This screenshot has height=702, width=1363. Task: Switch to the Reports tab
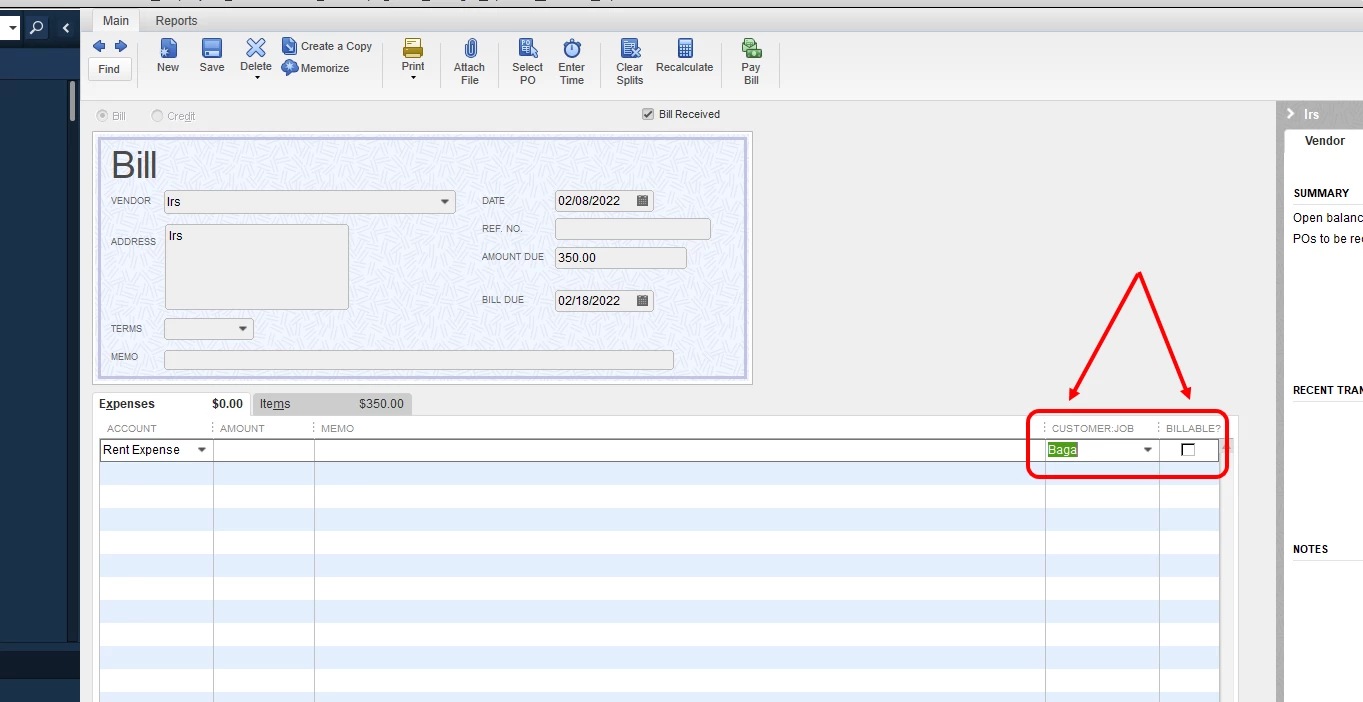(x=176, y=20)
